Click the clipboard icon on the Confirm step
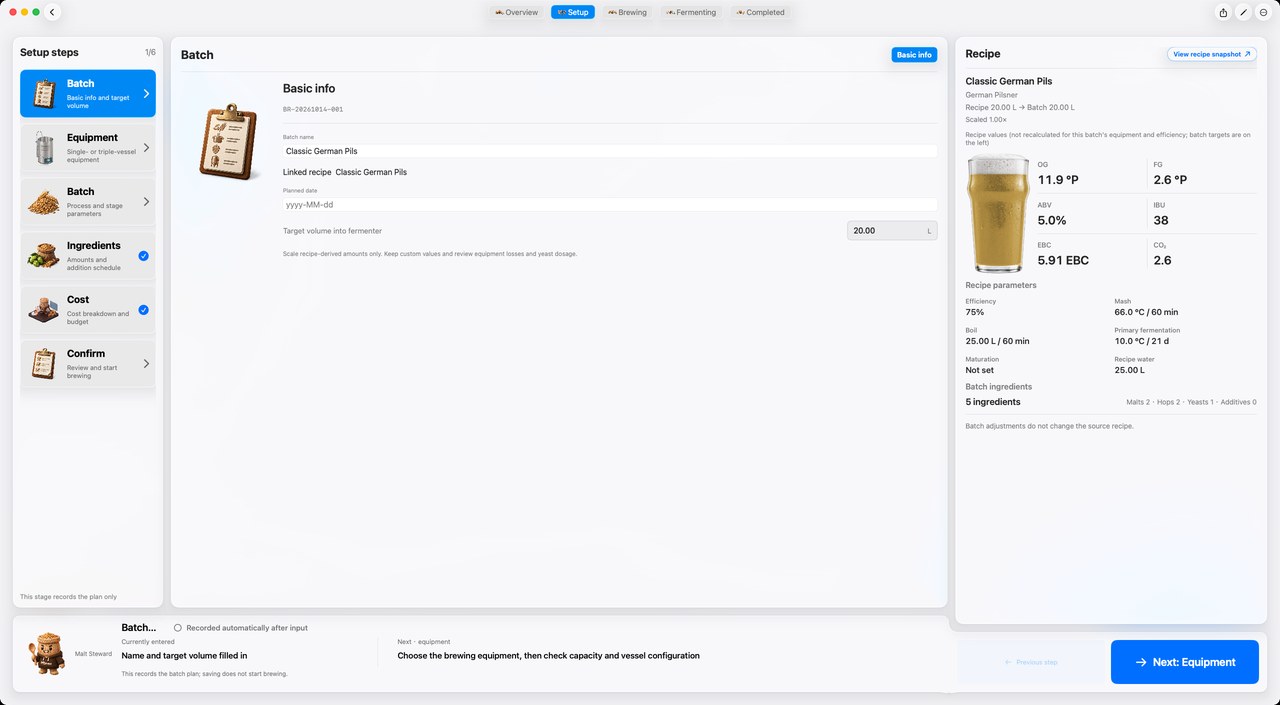 pos(44,364)
